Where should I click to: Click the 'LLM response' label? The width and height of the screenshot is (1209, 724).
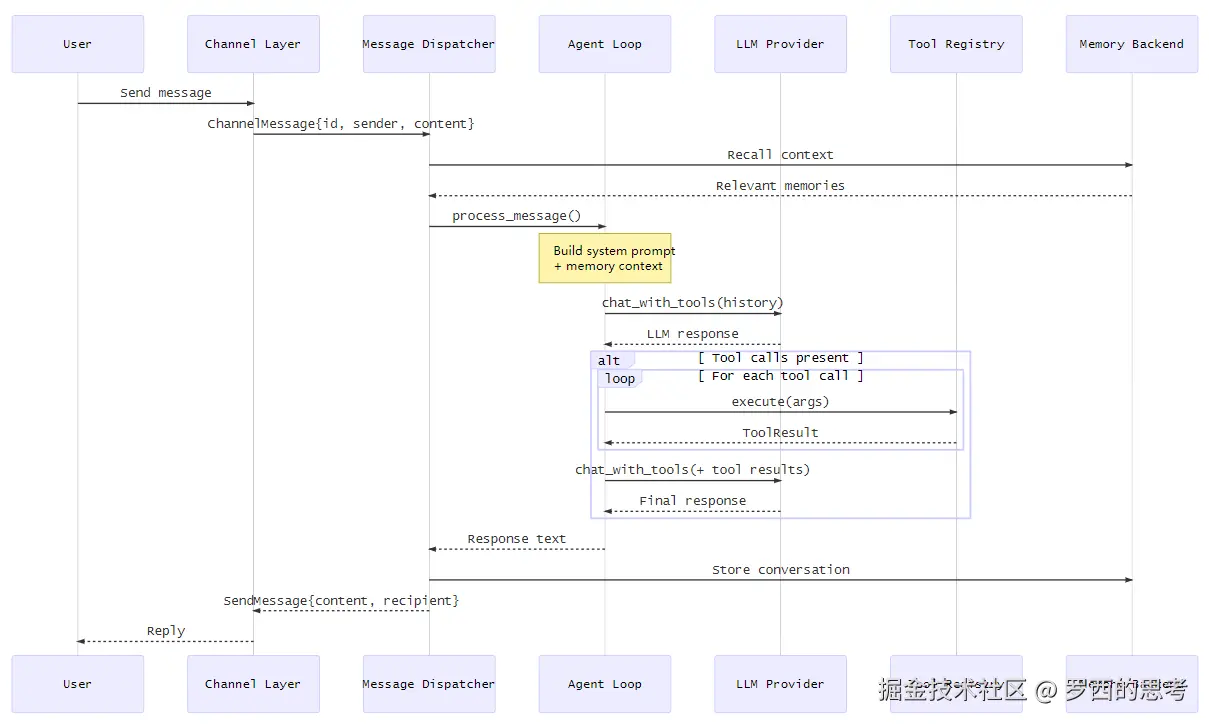tap(693, 334)
